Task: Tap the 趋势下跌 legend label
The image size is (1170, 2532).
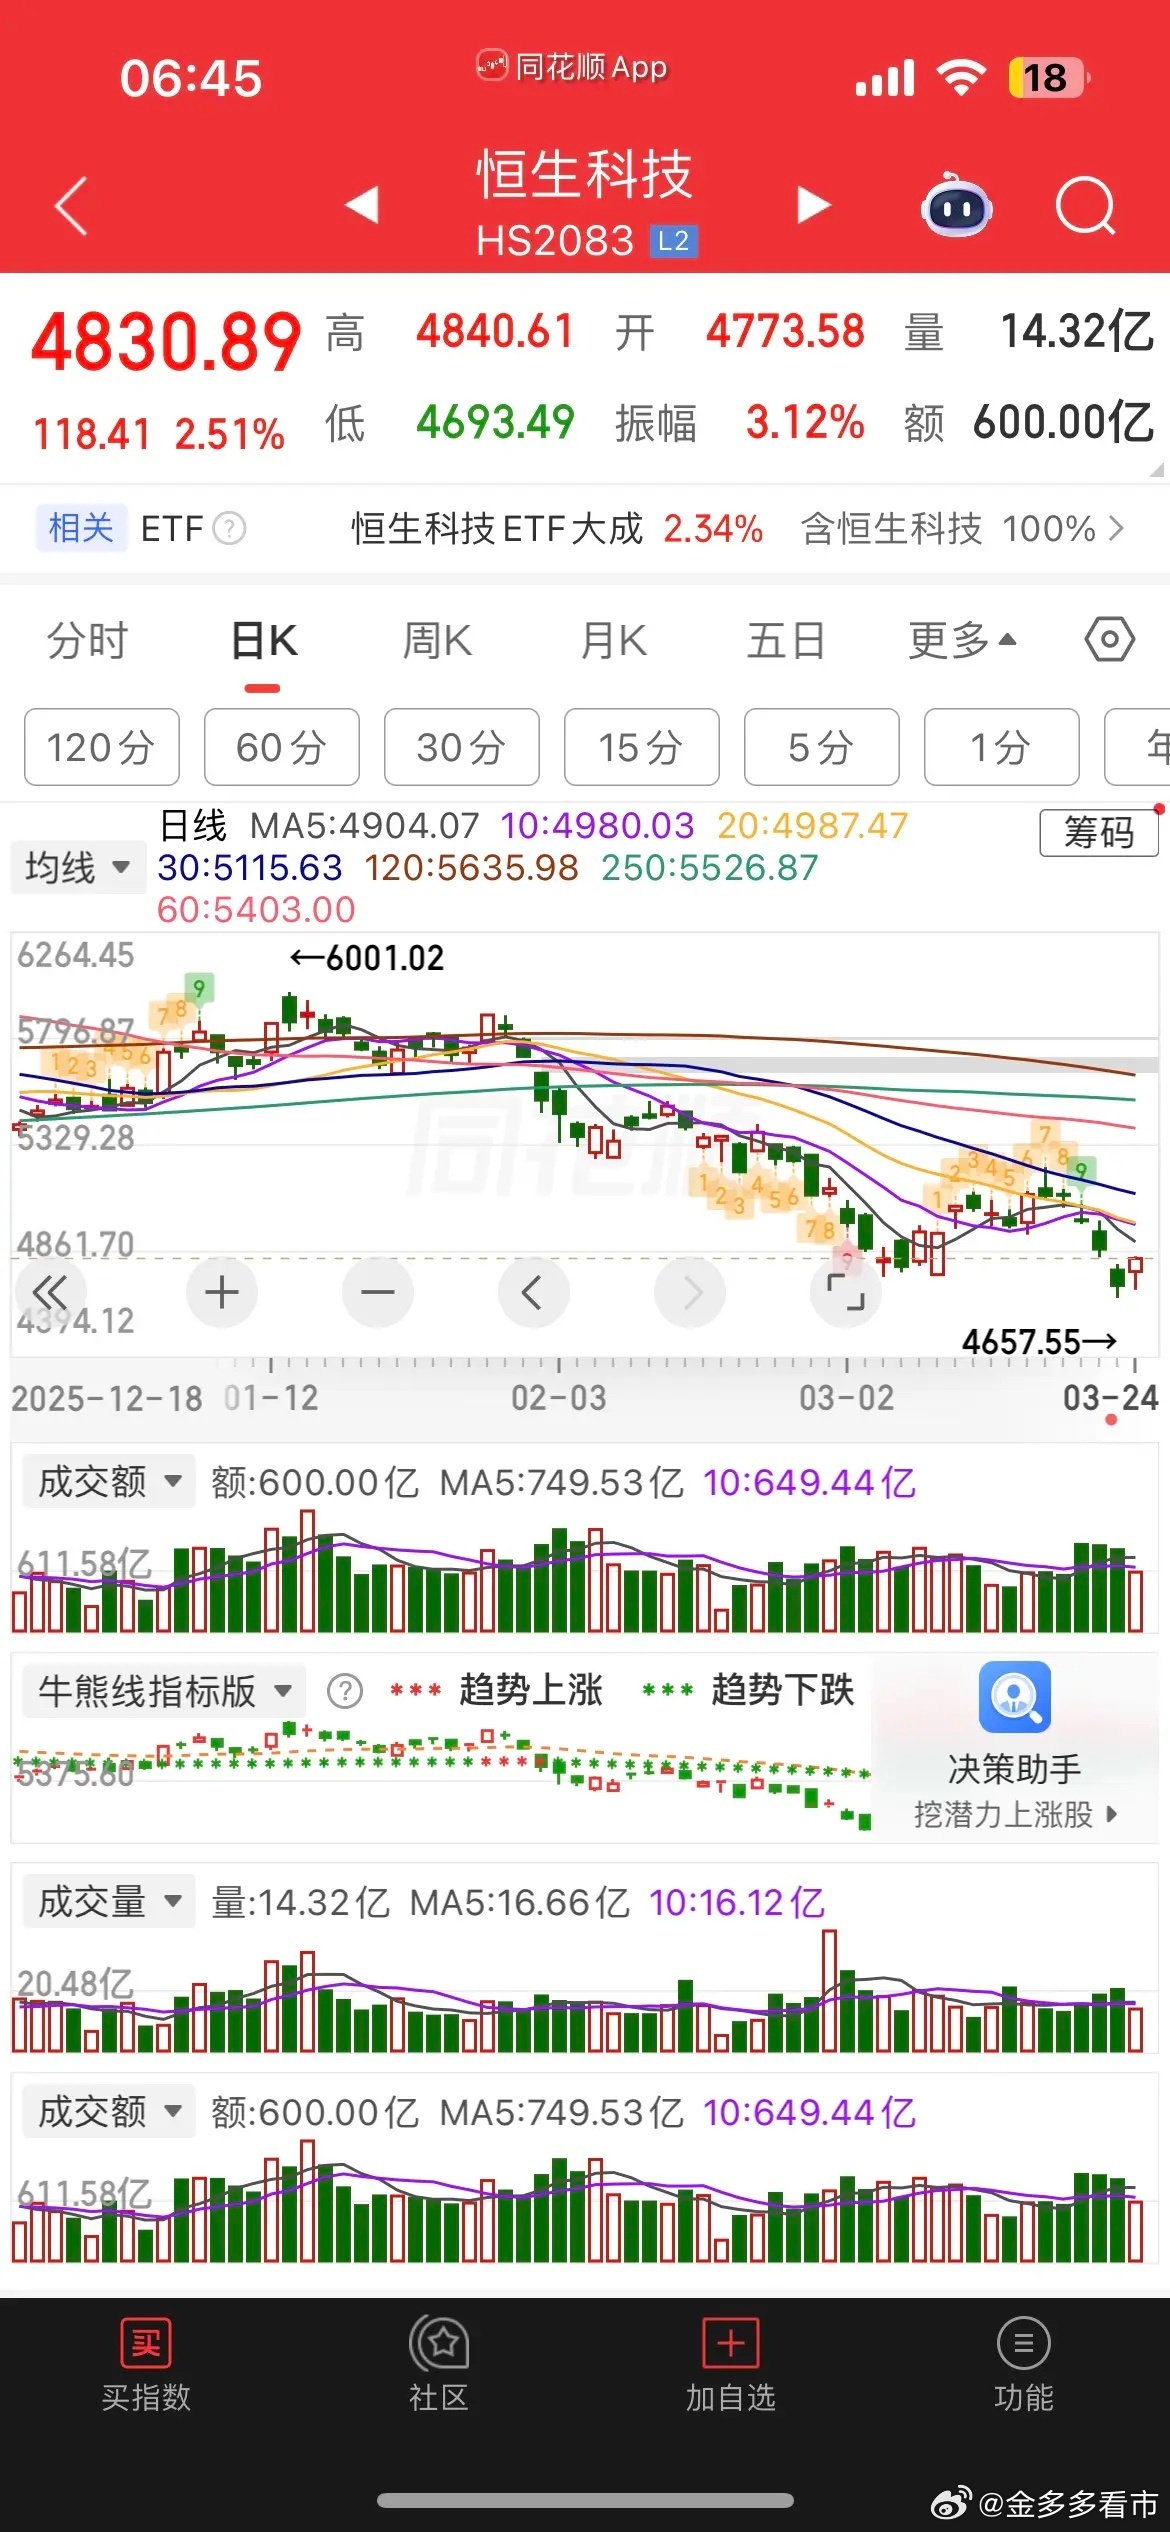Action: point(783,1690)
